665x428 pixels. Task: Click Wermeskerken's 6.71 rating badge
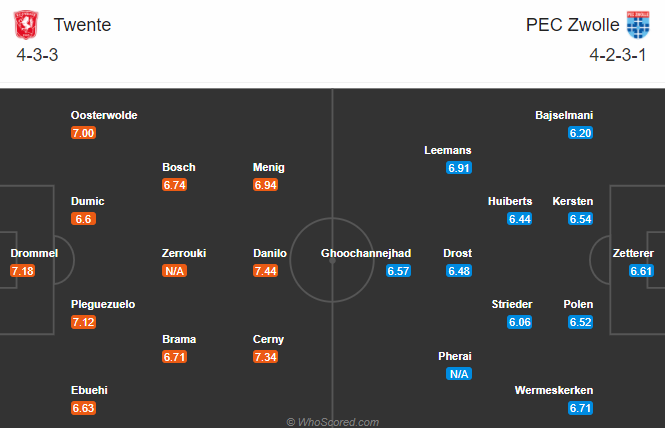pos(580,408)
